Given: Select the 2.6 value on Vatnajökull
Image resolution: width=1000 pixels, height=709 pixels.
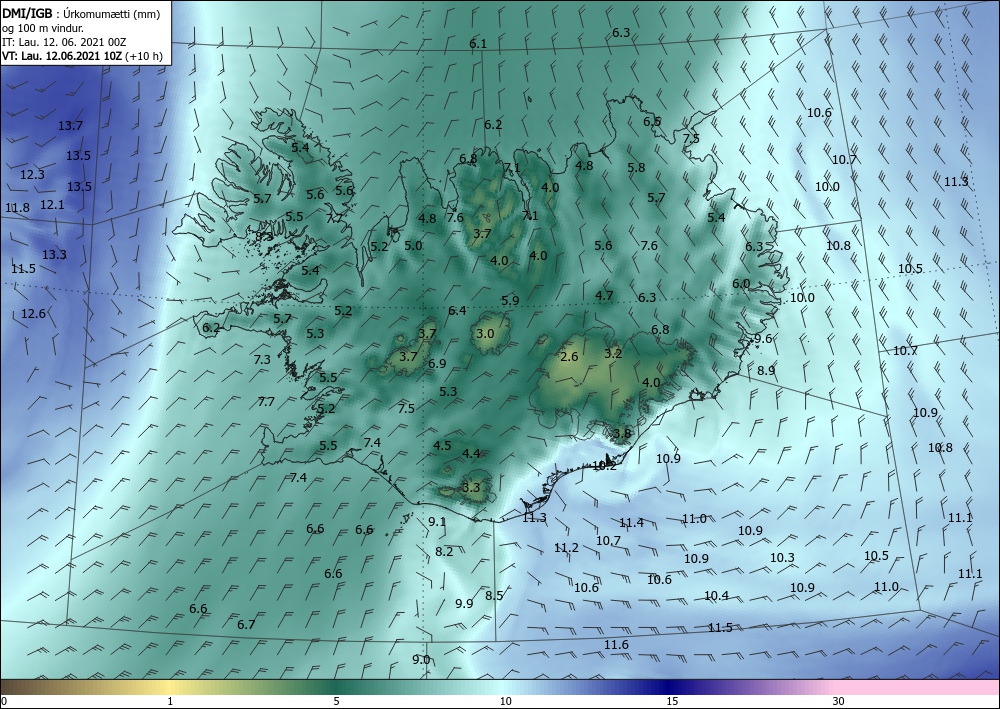Looking at the screenshot, I should [569, 356].
